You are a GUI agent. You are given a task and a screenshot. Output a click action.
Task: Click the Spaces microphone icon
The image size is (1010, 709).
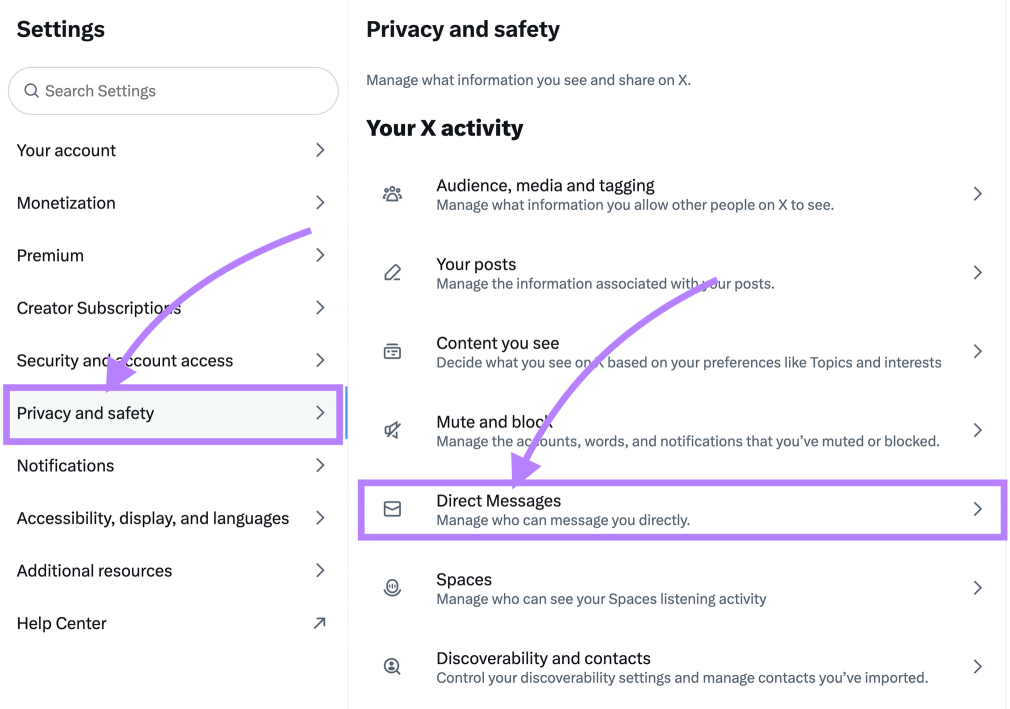392,588
